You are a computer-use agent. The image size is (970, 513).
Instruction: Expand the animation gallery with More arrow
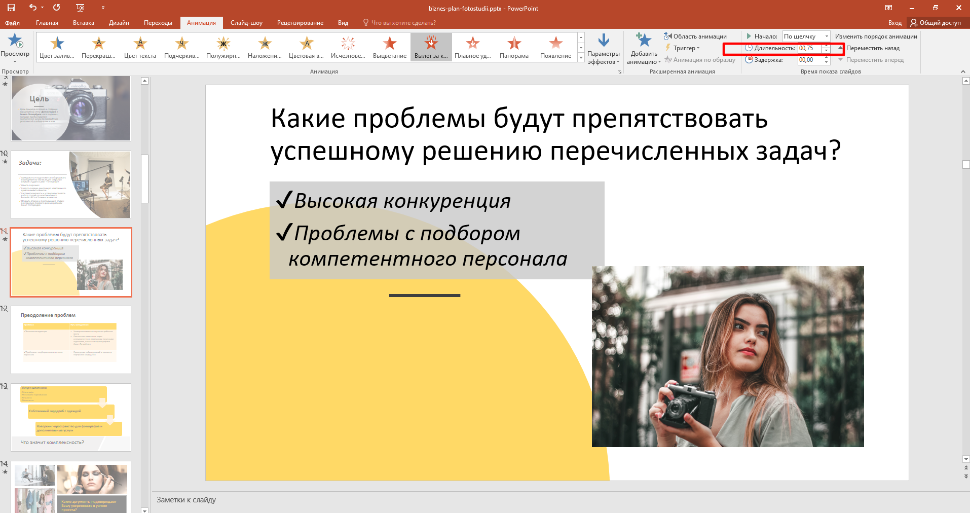580,58
